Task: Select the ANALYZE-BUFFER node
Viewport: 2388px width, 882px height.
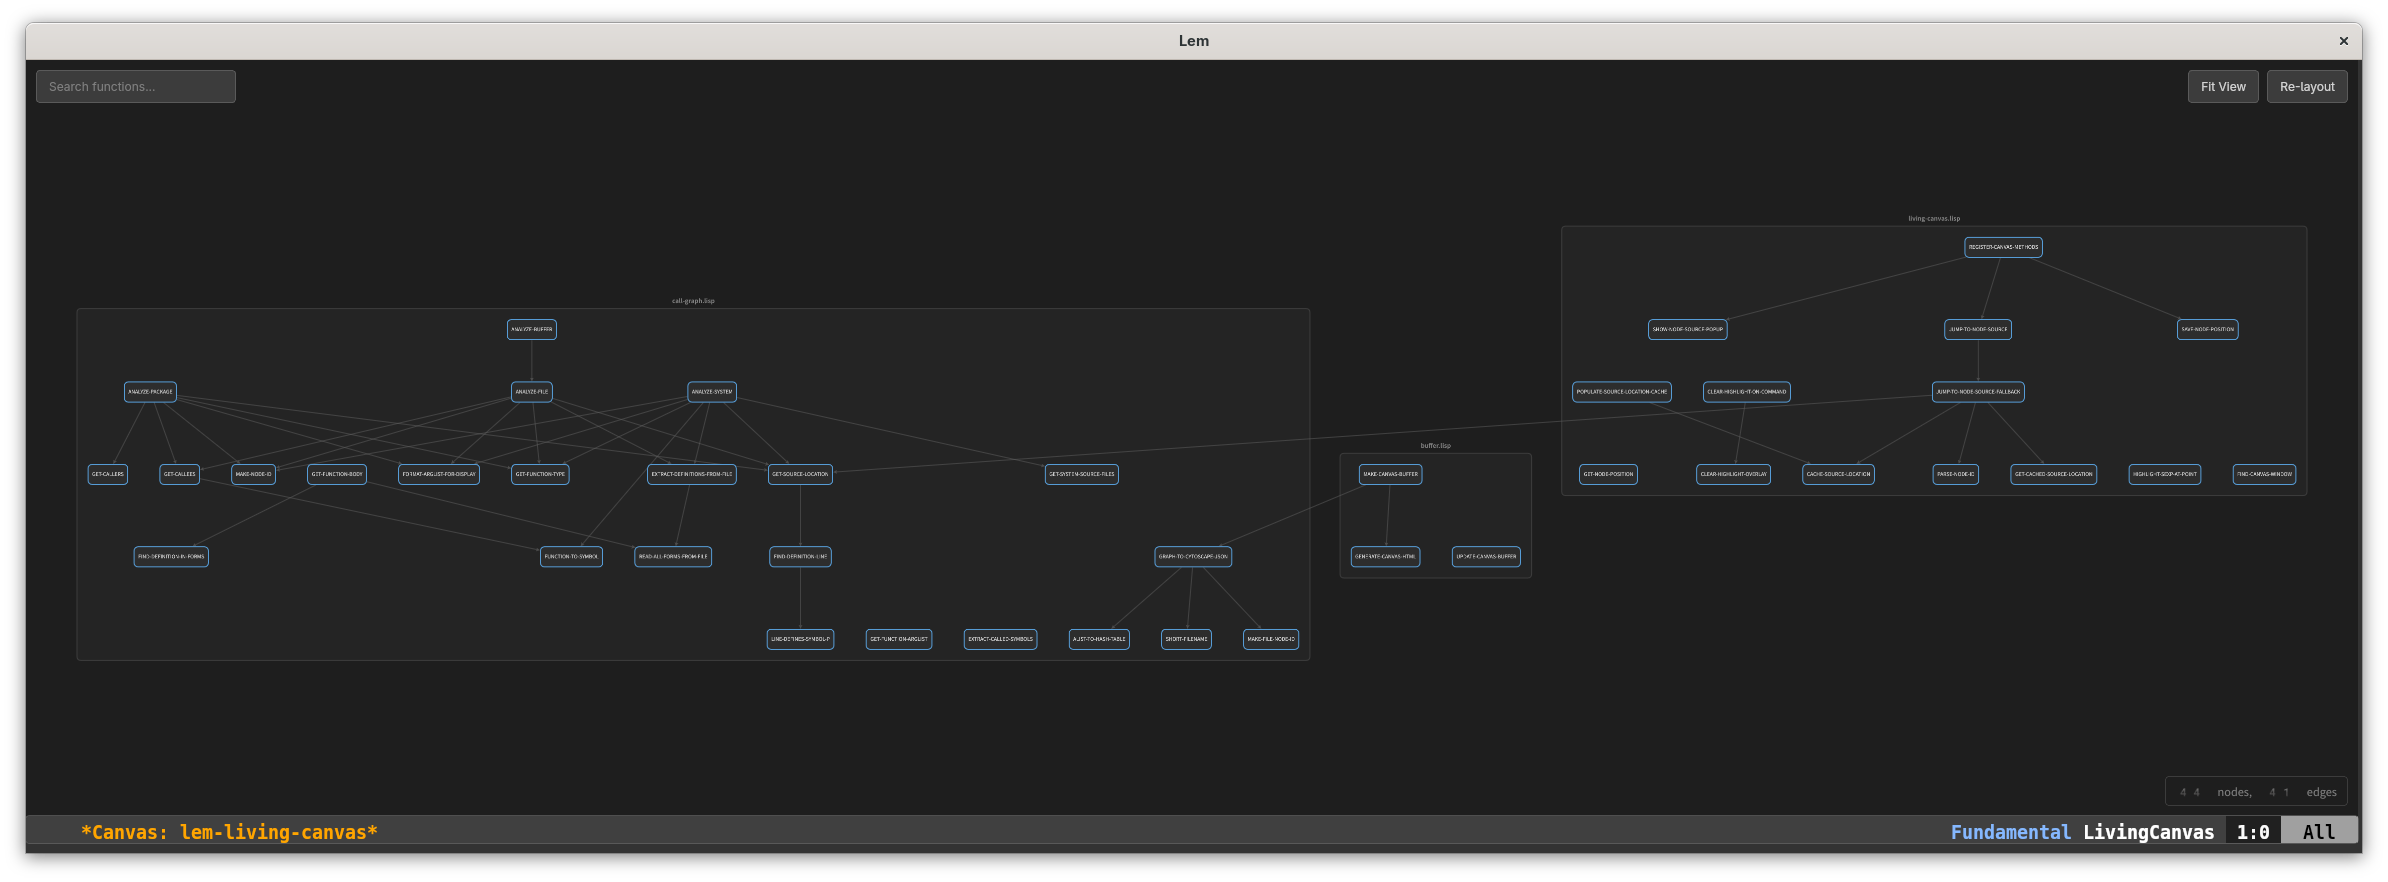Action: click(531, 330)
